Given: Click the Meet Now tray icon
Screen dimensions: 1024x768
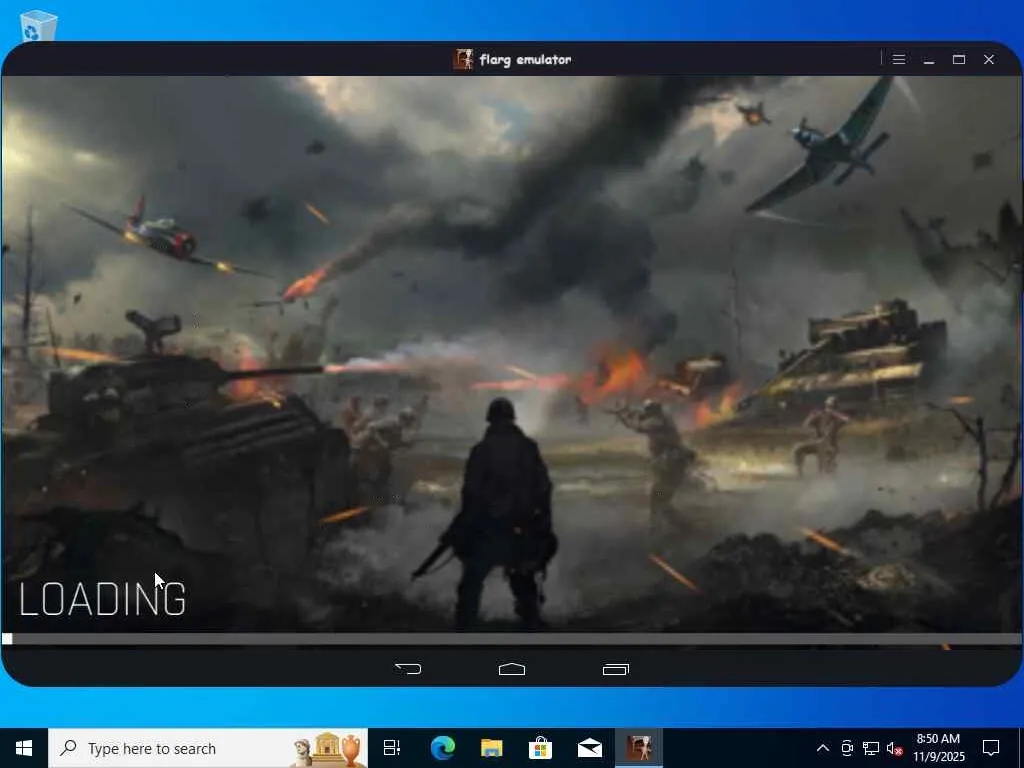Looking at the screenshot, I should point(847,748).
